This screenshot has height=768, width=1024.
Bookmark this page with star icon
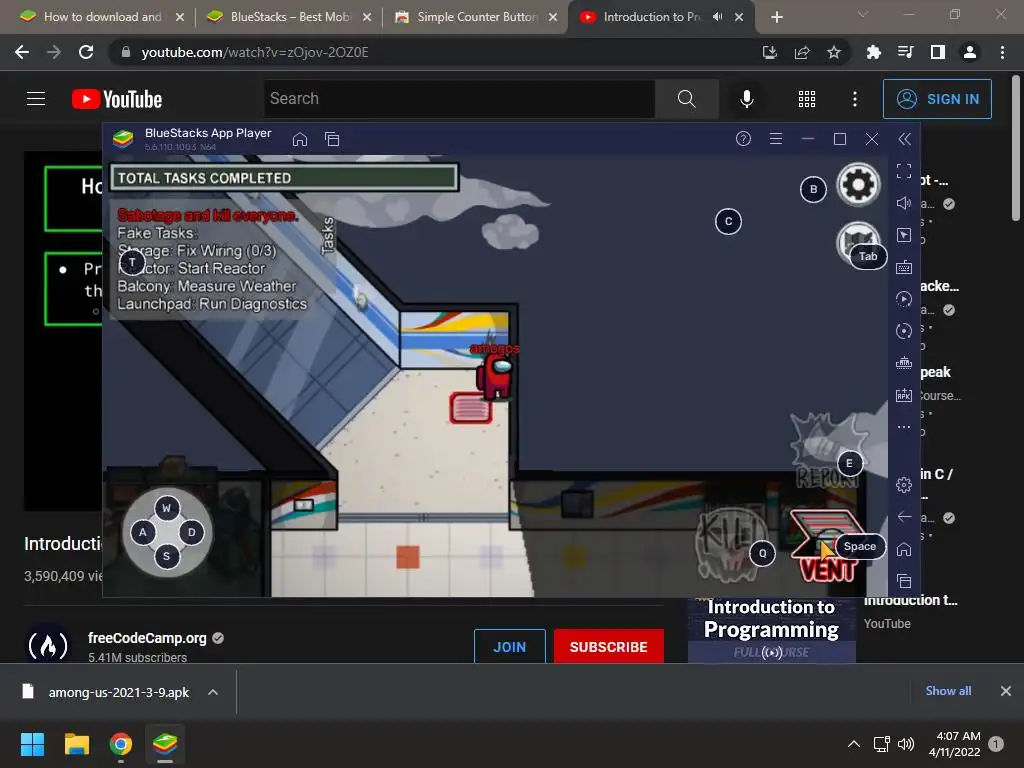coord(834,52)
